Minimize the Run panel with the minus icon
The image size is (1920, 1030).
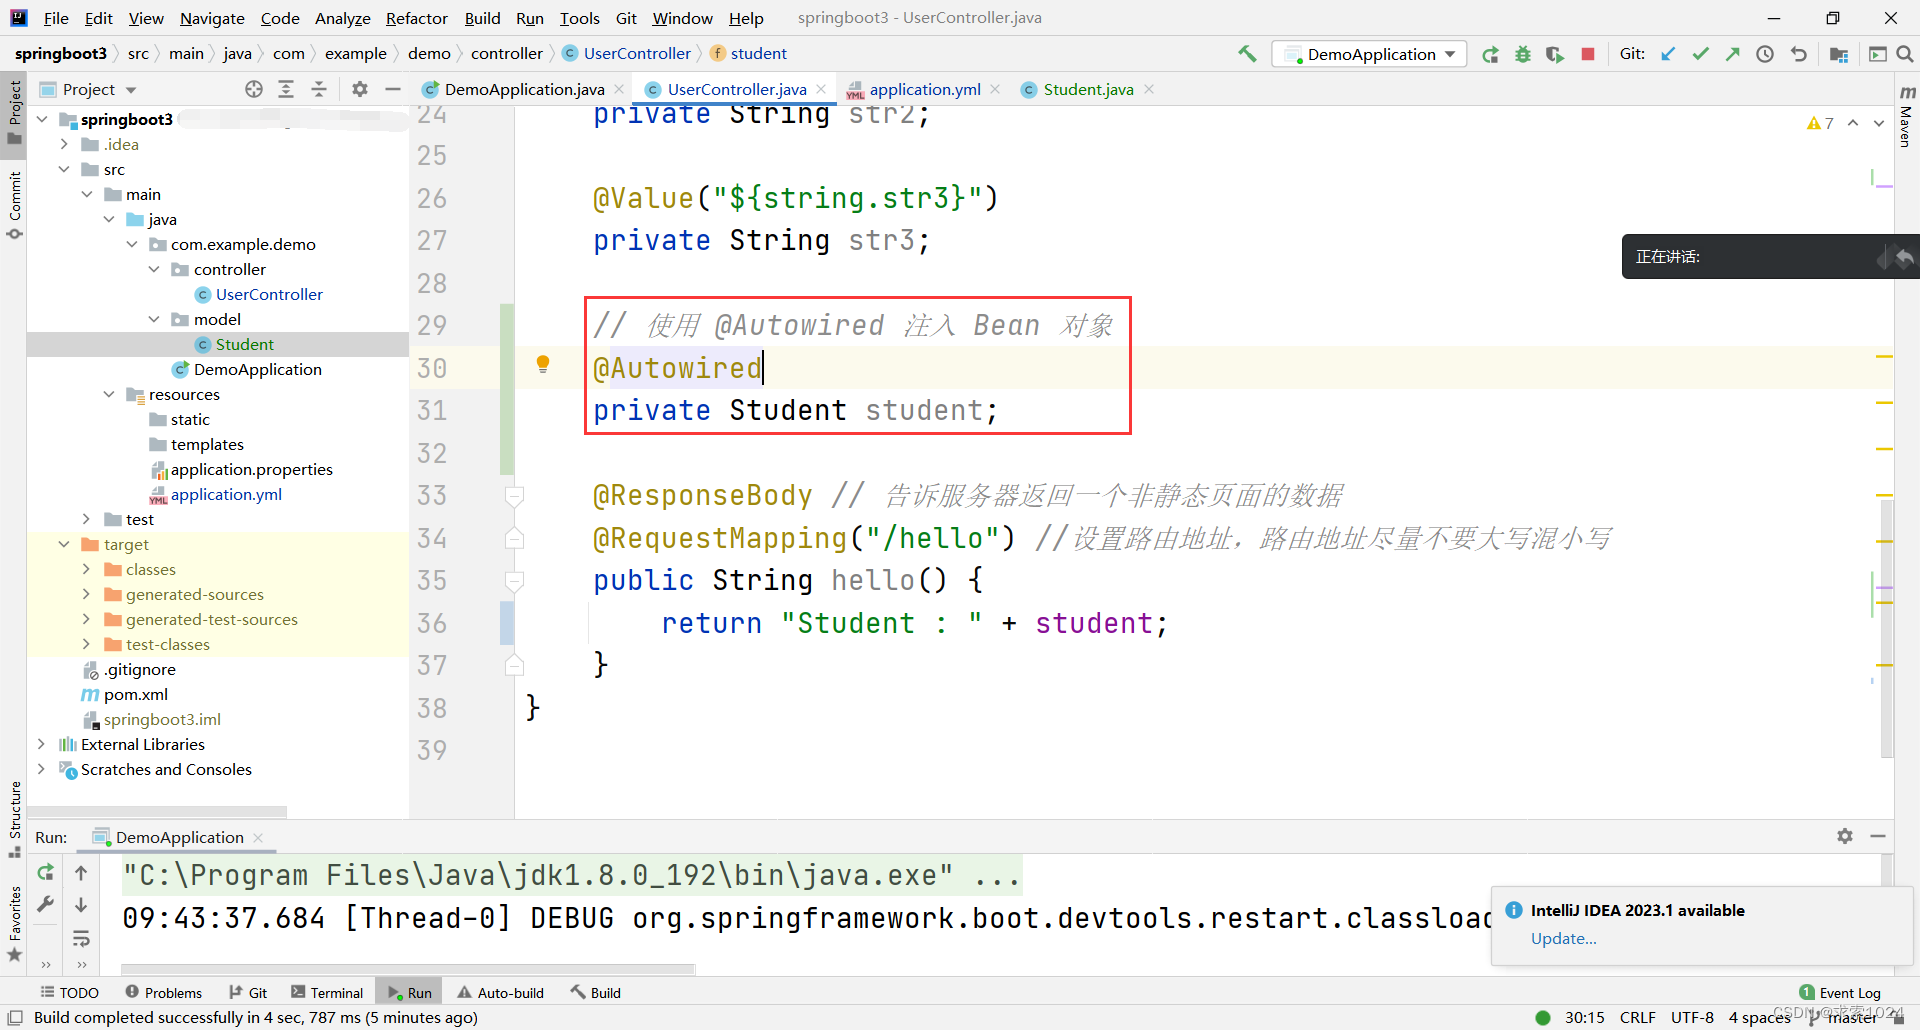[1878, 836]
